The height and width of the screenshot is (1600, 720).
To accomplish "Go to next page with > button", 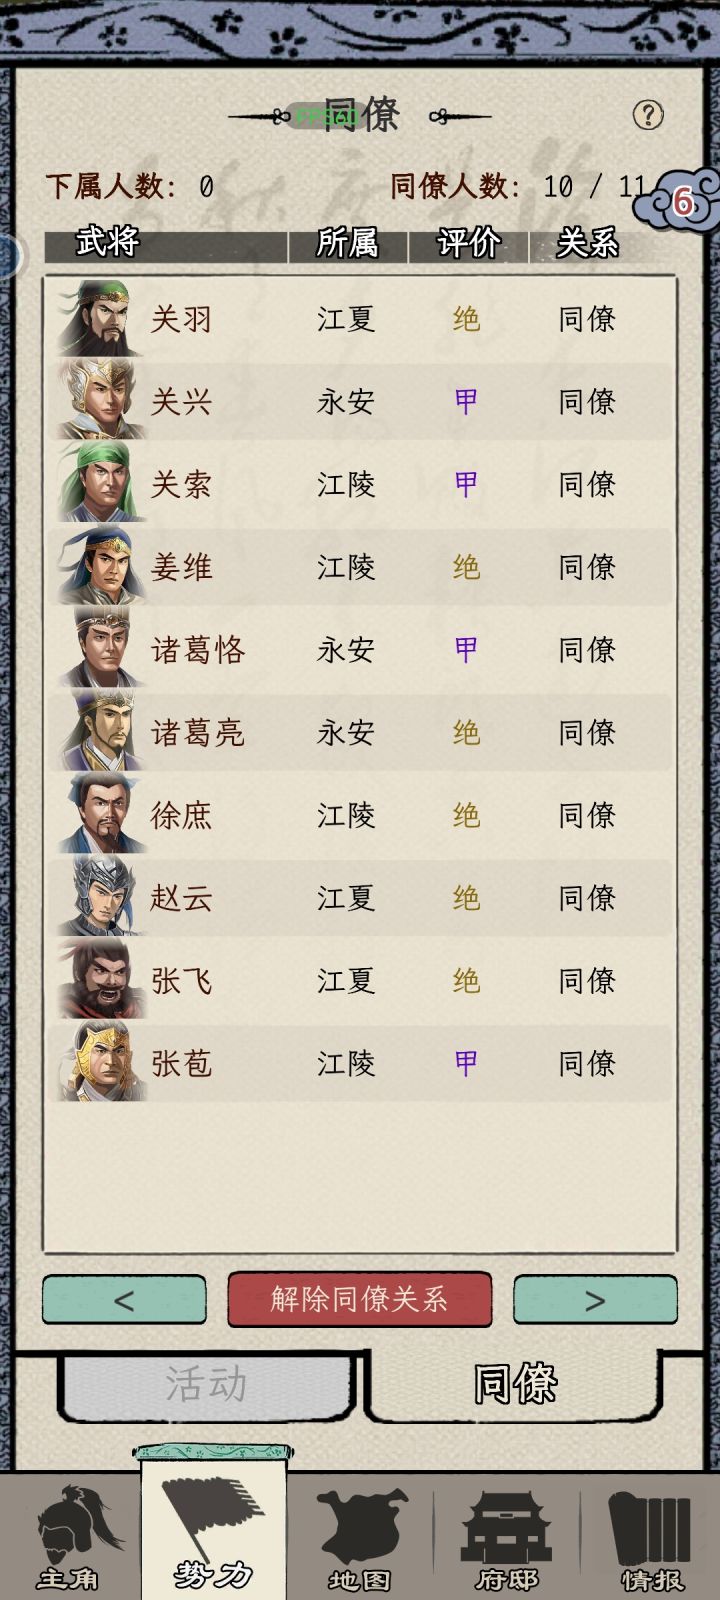I will (x=595, y=1300).
